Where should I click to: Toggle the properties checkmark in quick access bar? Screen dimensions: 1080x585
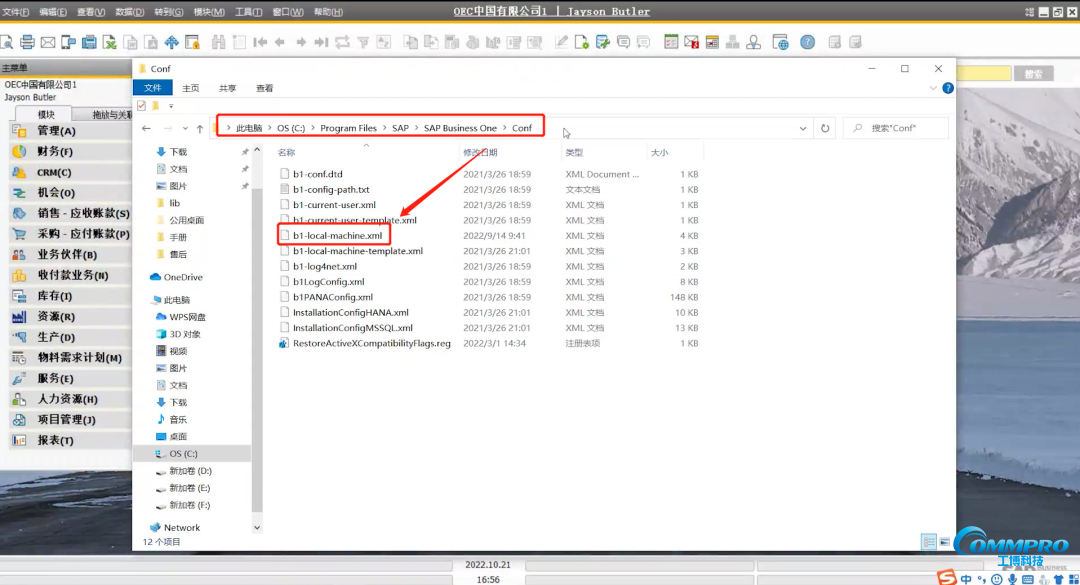tap(141, 105)
